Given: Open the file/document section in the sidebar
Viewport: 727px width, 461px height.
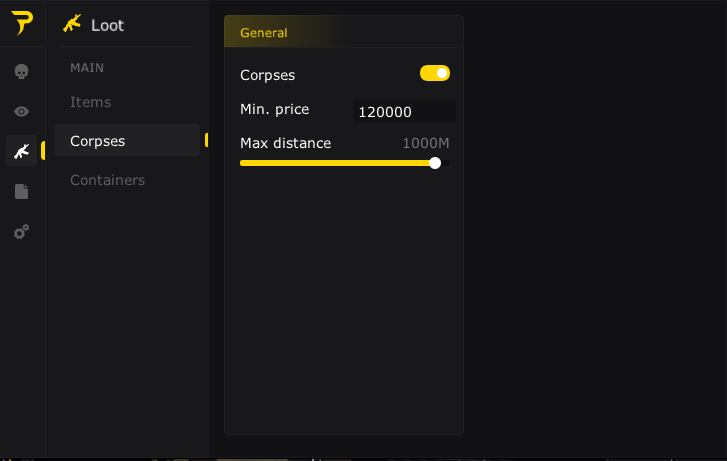Looking at the screenshot, I should (22, 191).
